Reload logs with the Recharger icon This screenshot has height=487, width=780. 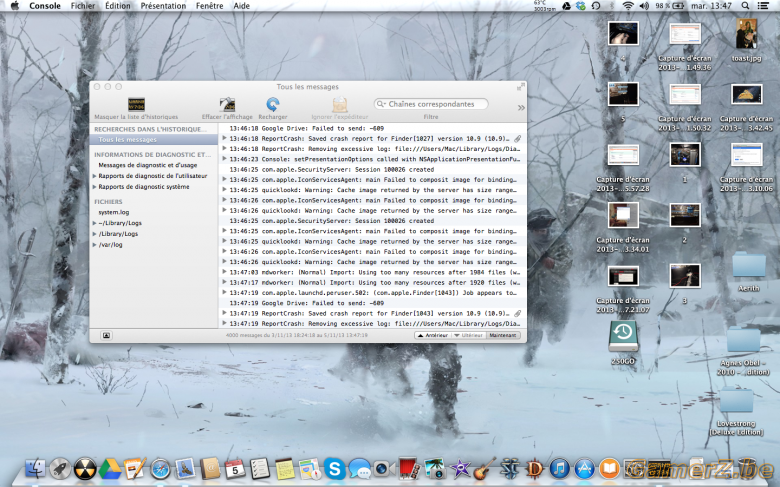273,104
